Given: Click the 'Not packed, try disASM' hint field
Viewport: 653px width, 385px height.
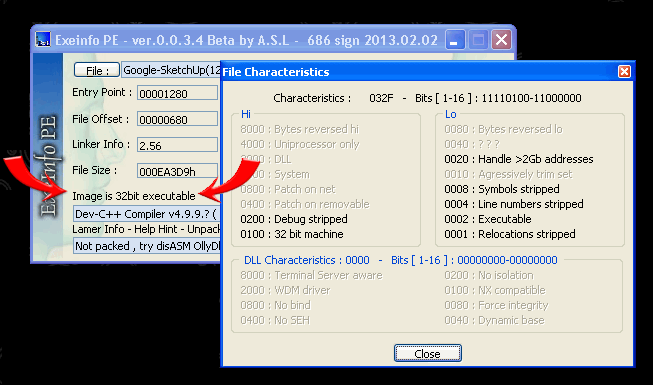Looking at the screenshot, I should point(147,246).
